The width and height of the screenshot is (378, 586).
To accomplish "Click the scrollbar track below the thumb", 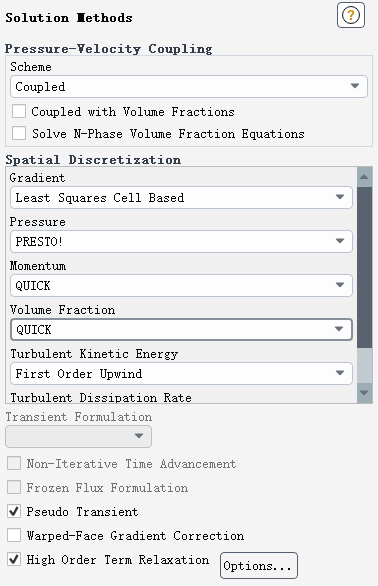I will [x=365, y=366].
